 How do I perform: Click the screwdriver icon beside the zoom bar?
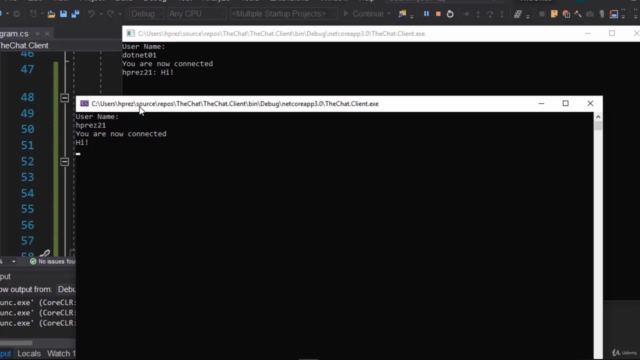[x=45, y=254]
